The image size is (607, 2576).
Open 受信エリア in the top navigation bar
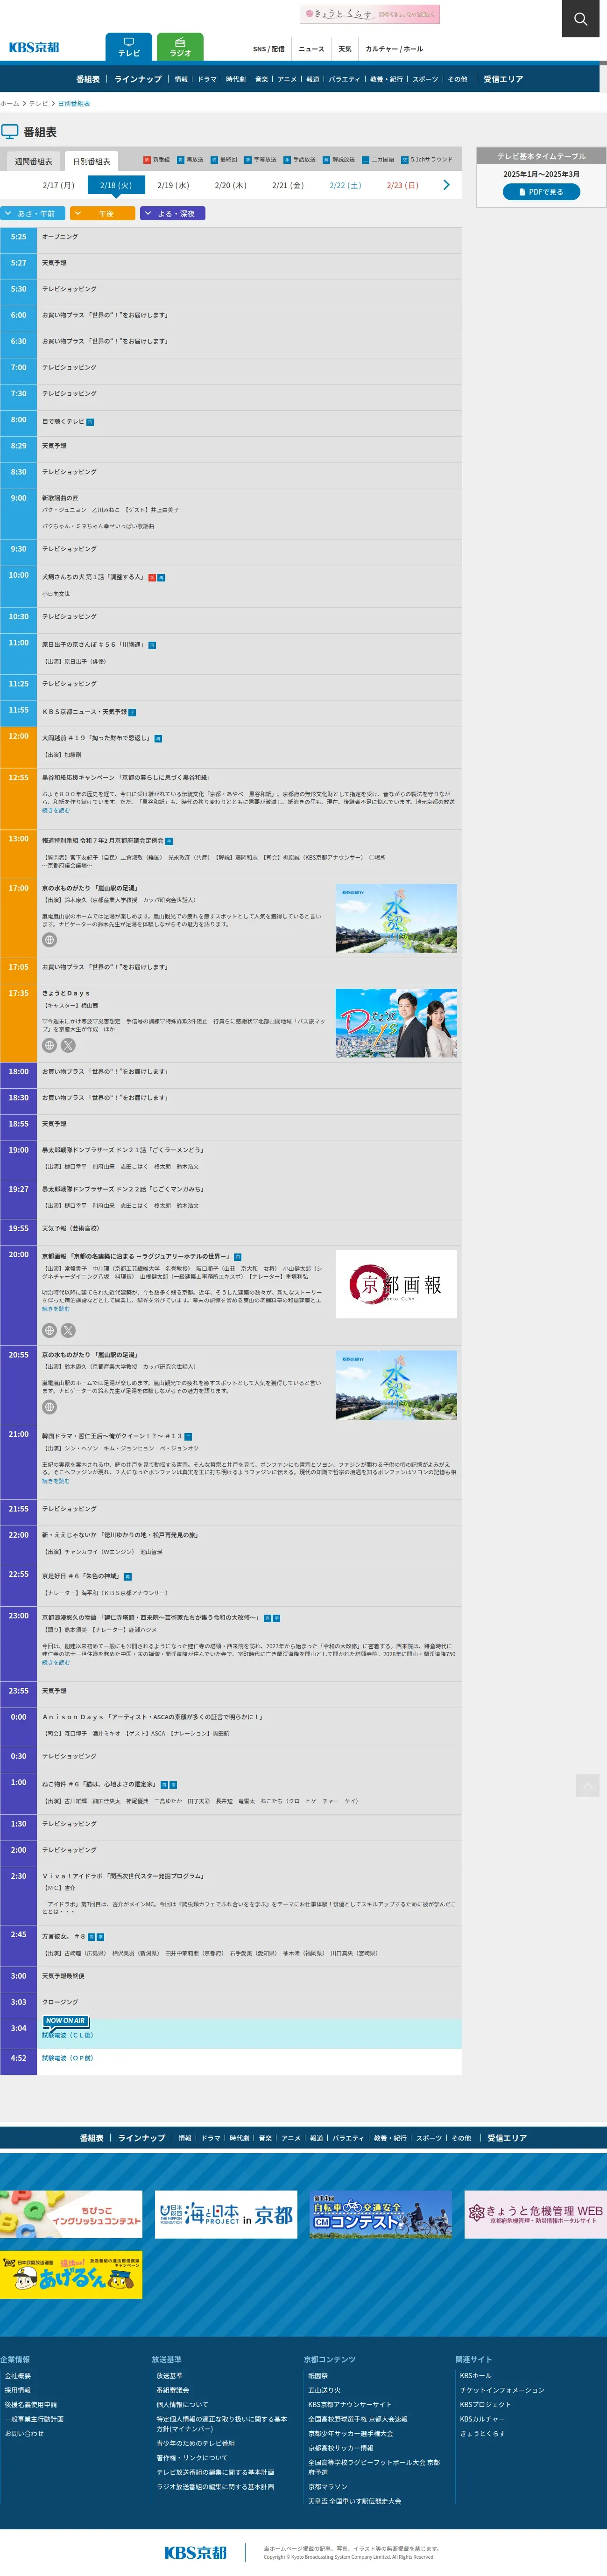coord(503,79)
